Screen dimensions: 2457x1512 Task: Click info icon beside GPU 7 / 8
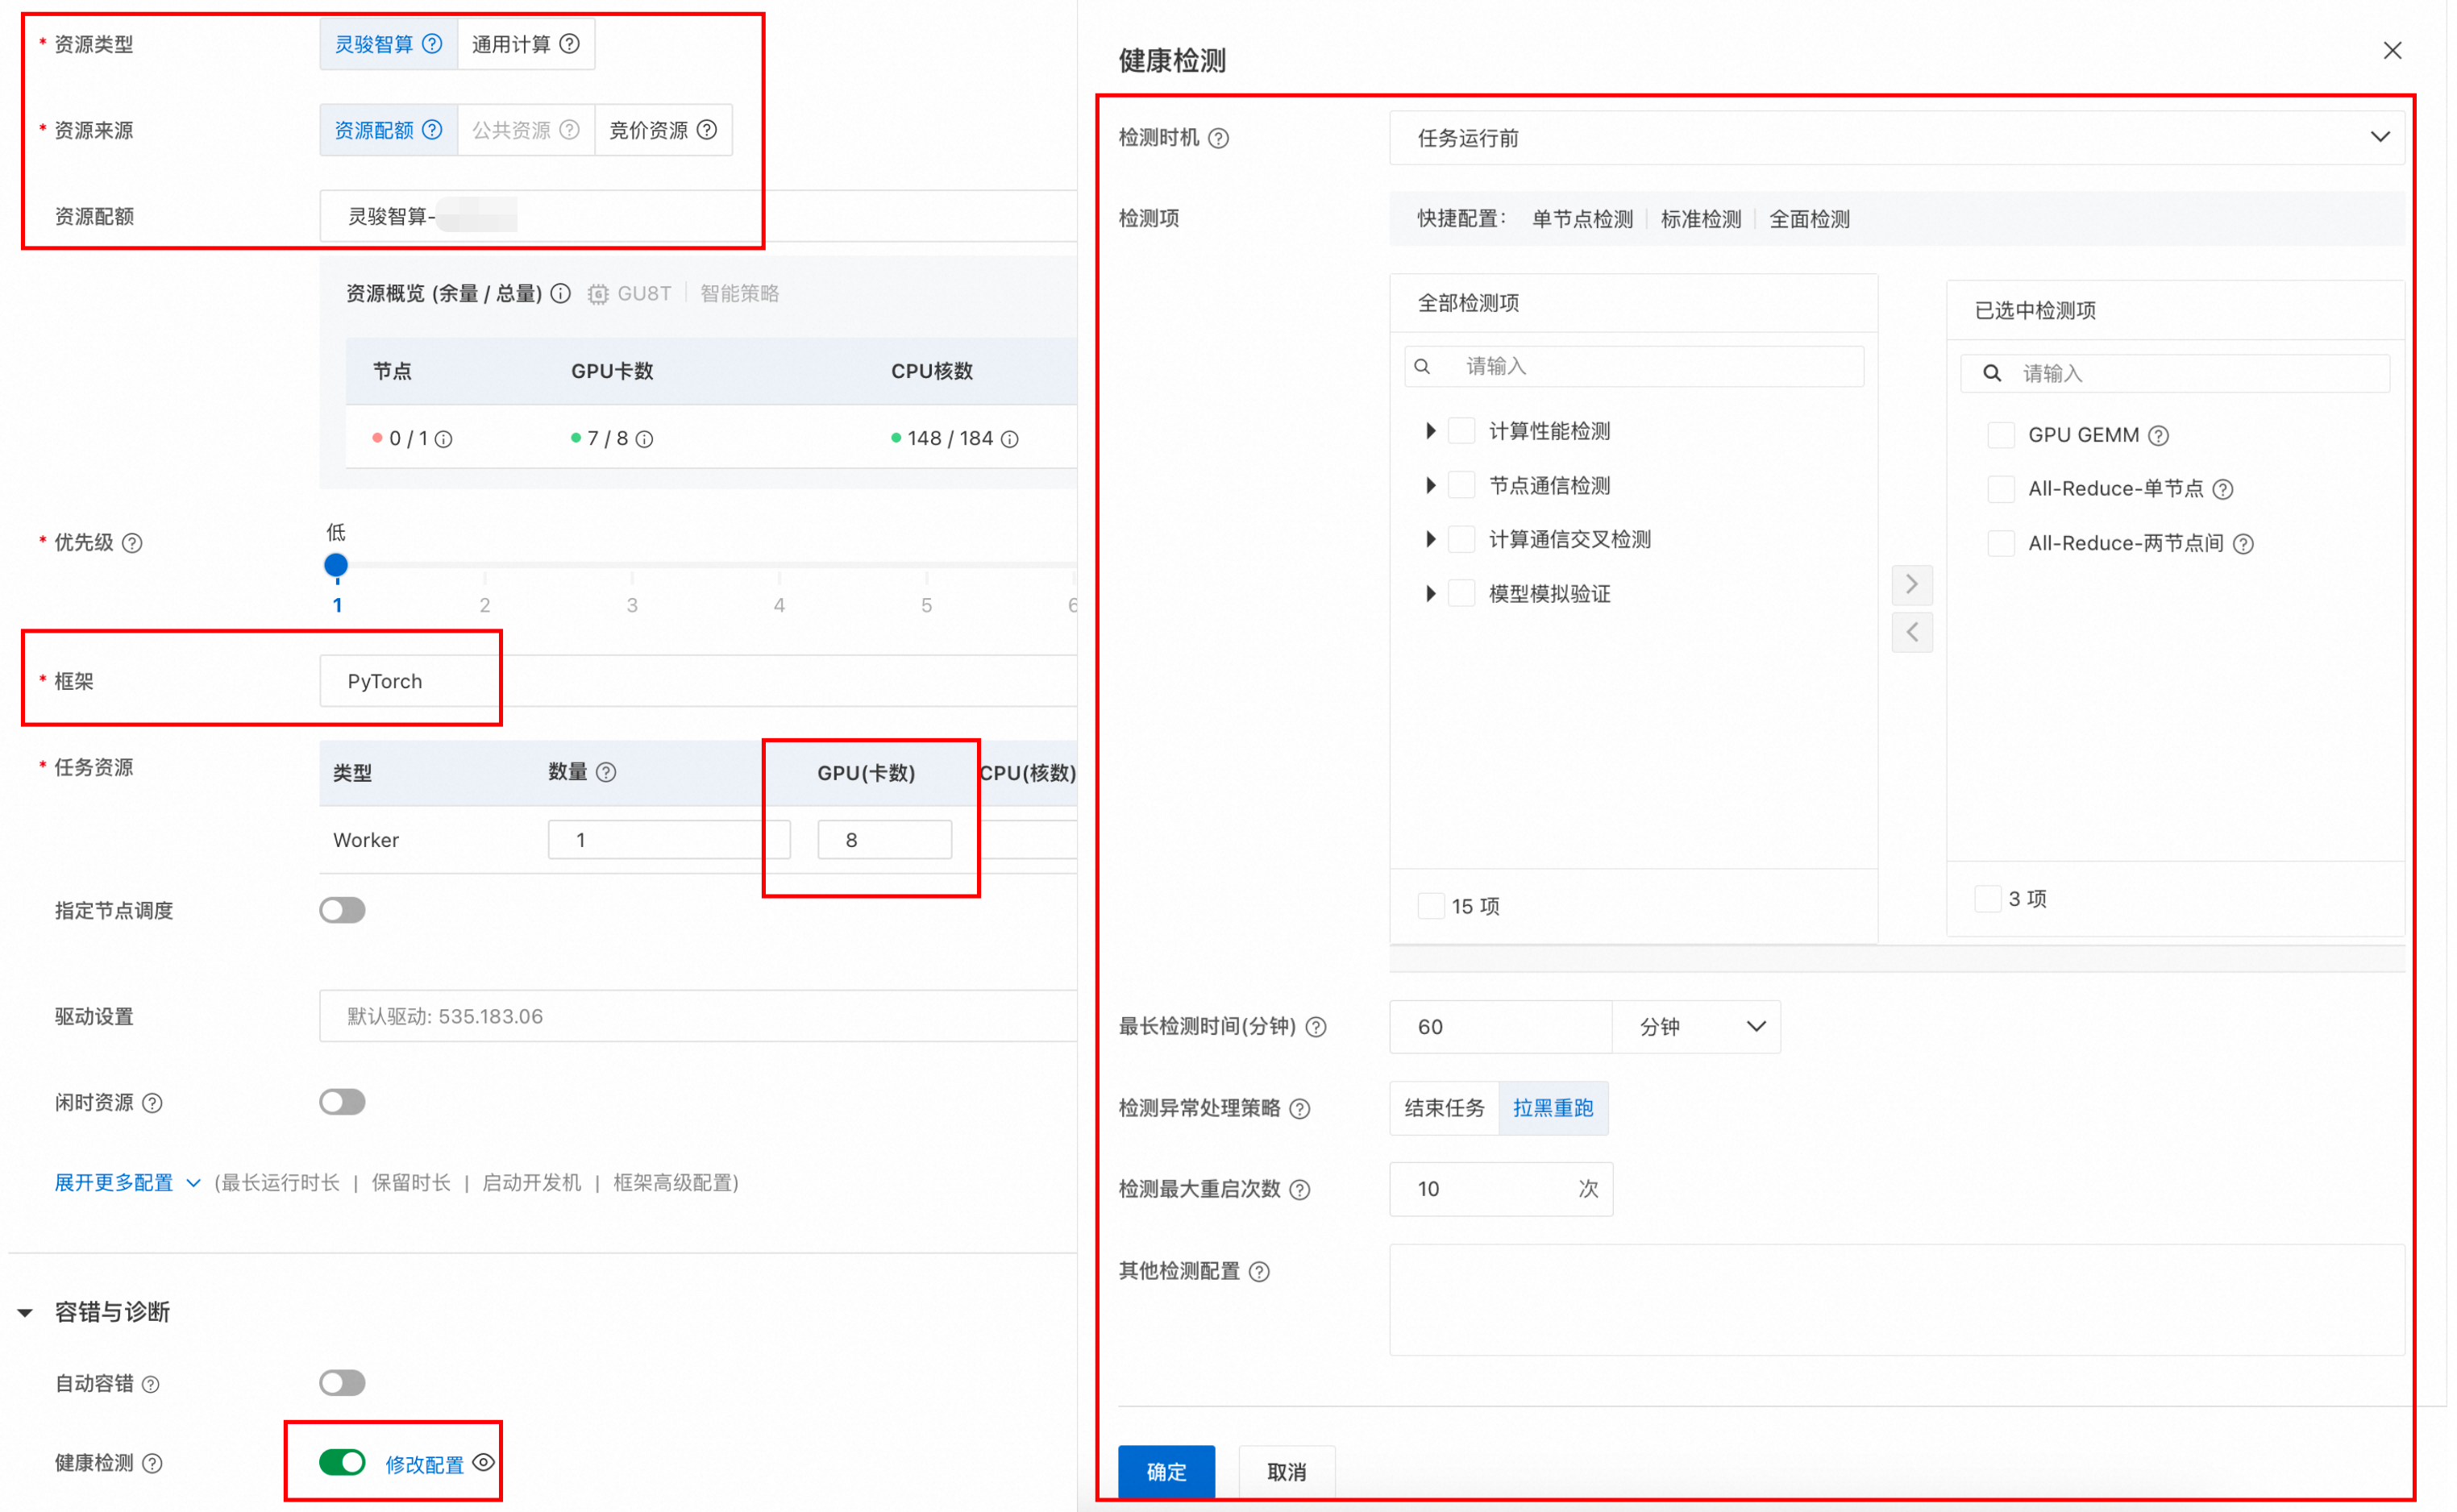point(645,440)
